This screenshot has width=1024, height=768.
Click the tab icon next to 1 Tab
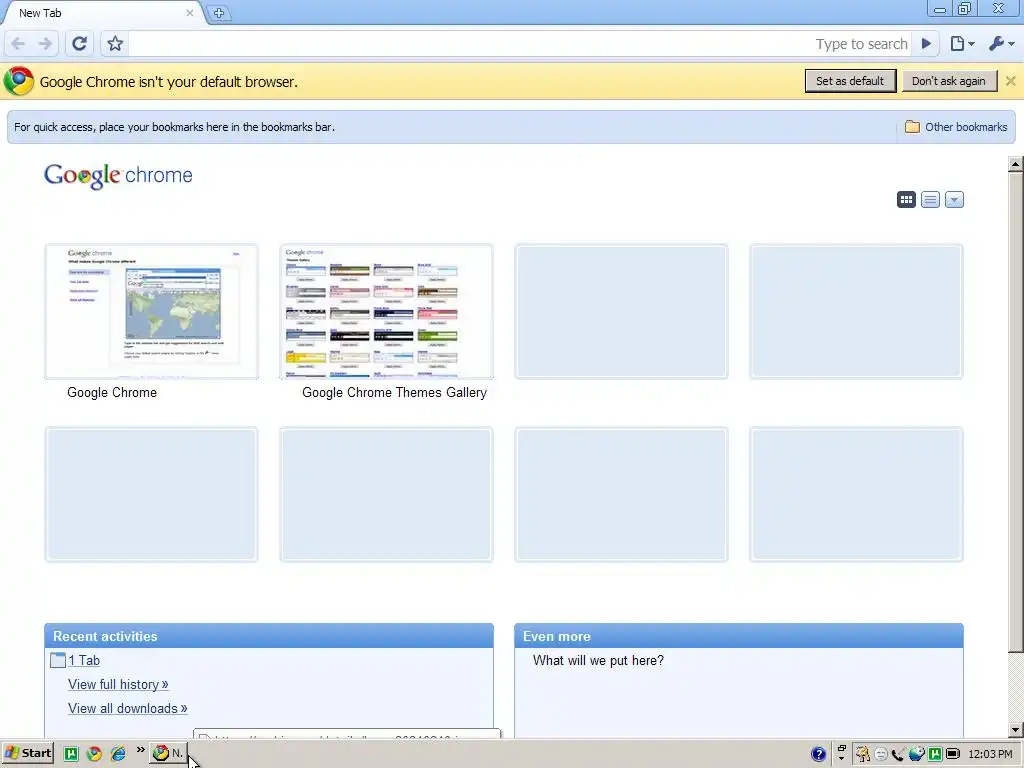pyautogui.click(x=57, y=660)
